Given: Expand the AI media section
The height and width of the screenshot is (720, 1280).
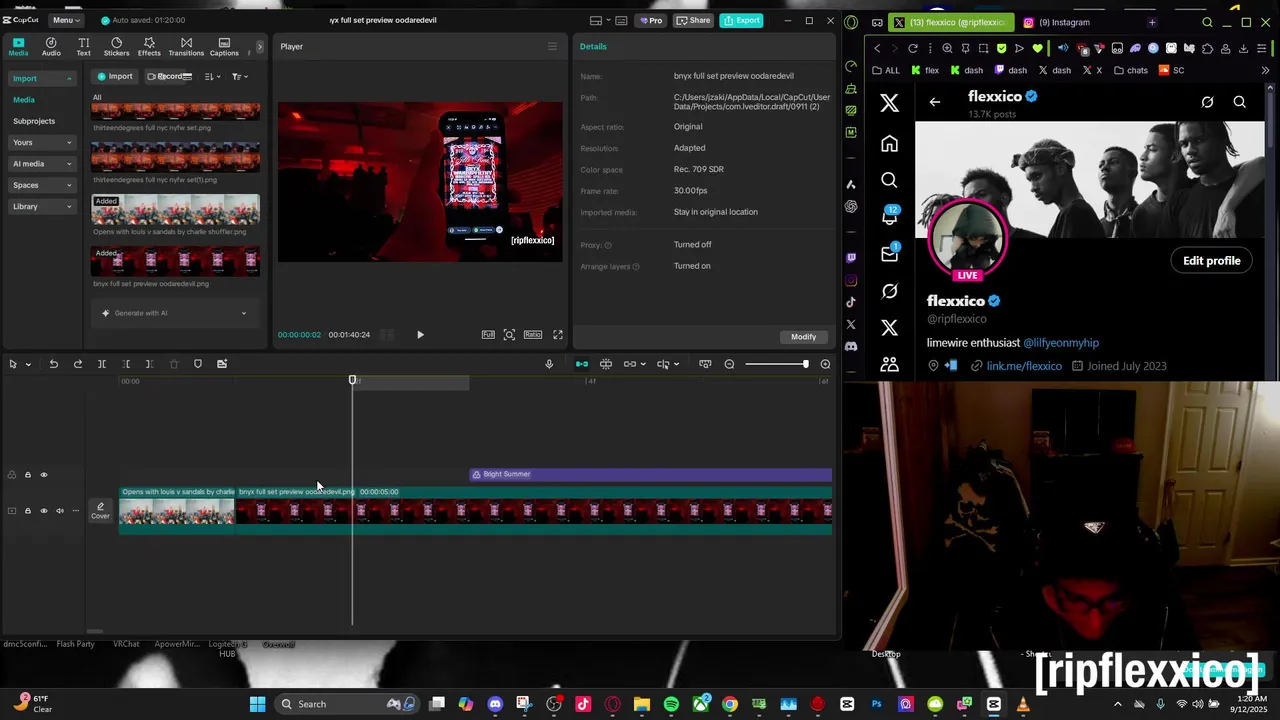Looking at the screenshot, I should pyautogui.click(x=41, y=164).
